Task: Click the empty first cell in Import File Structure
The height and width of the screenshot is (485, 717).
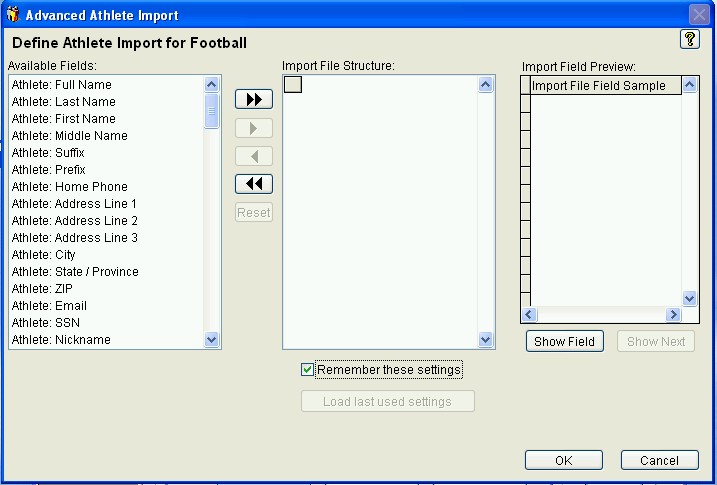Action: click(293, 85)
